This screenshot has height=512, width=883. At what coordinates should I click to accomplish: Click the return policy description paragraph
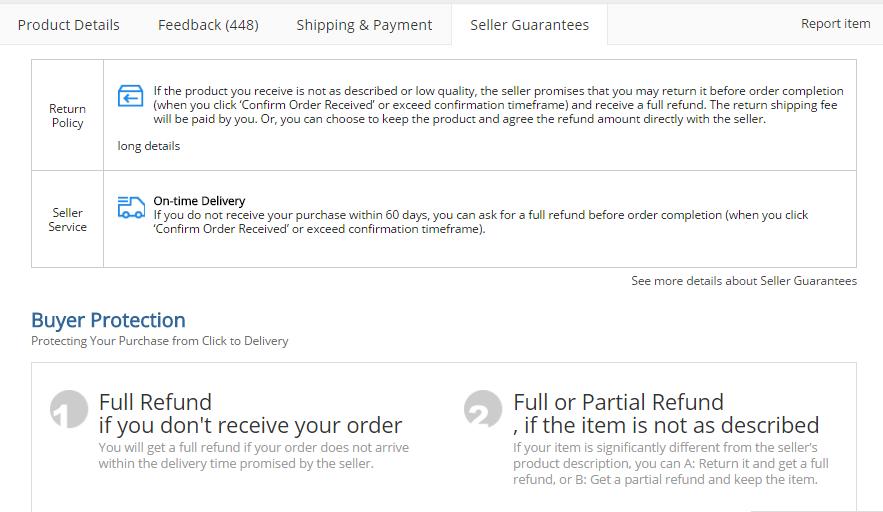click(x=498, y=105)
